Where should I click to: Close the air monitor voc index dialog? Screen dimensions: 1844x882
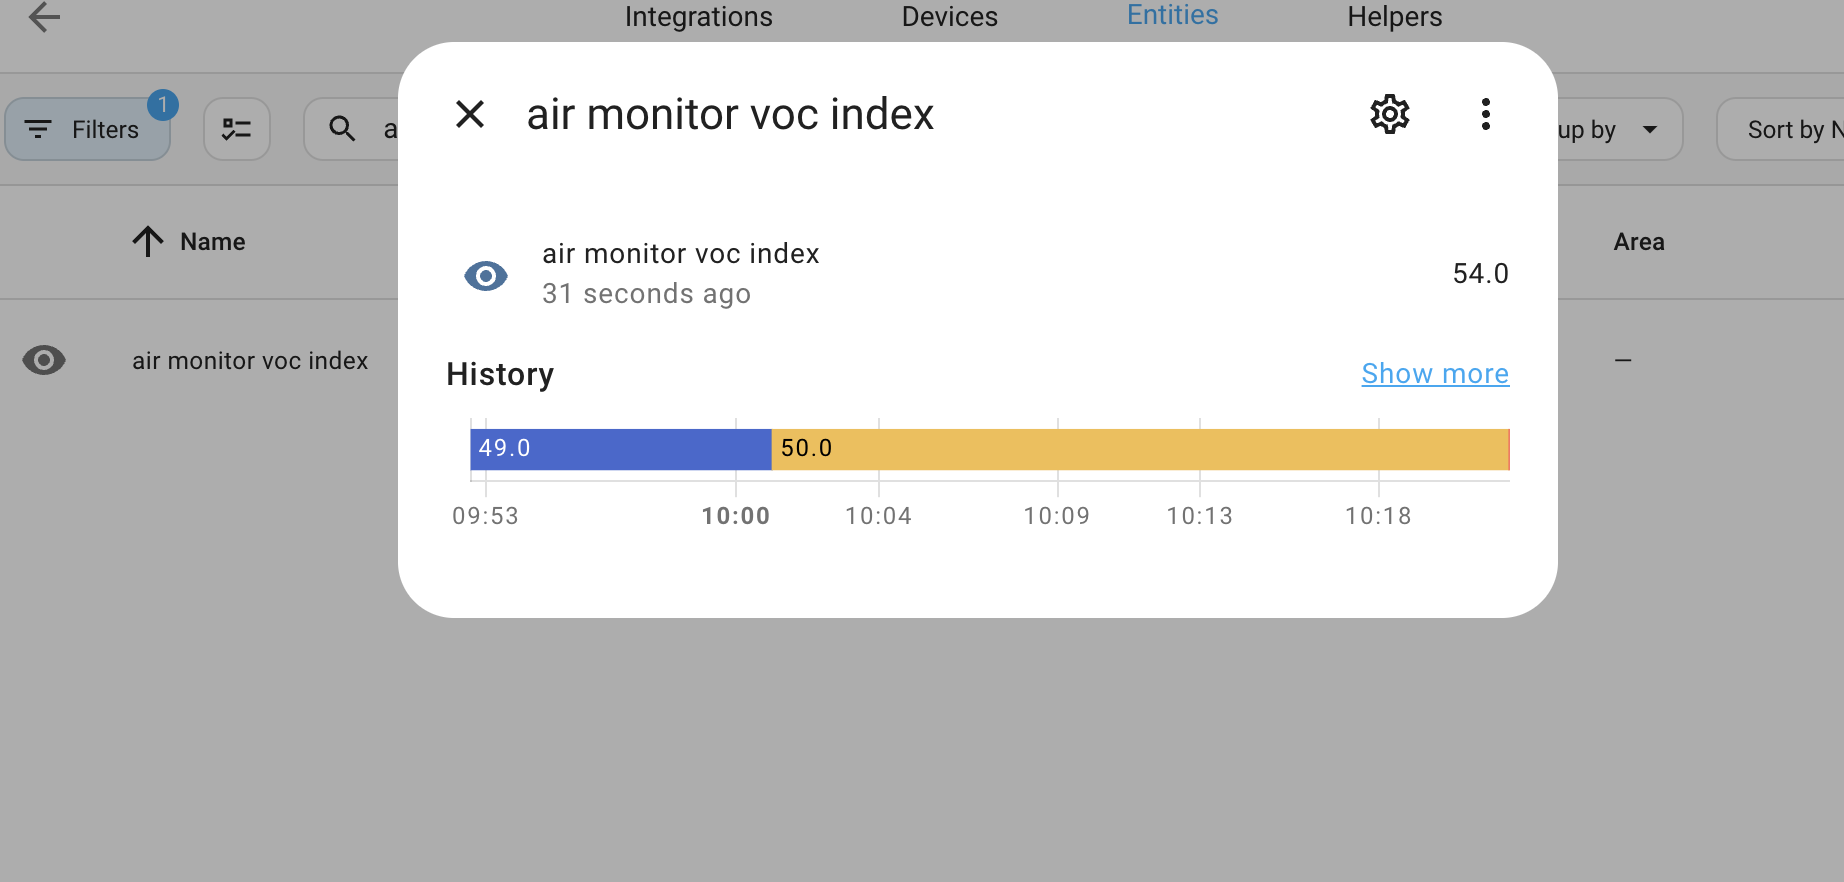tap(470, 114)
